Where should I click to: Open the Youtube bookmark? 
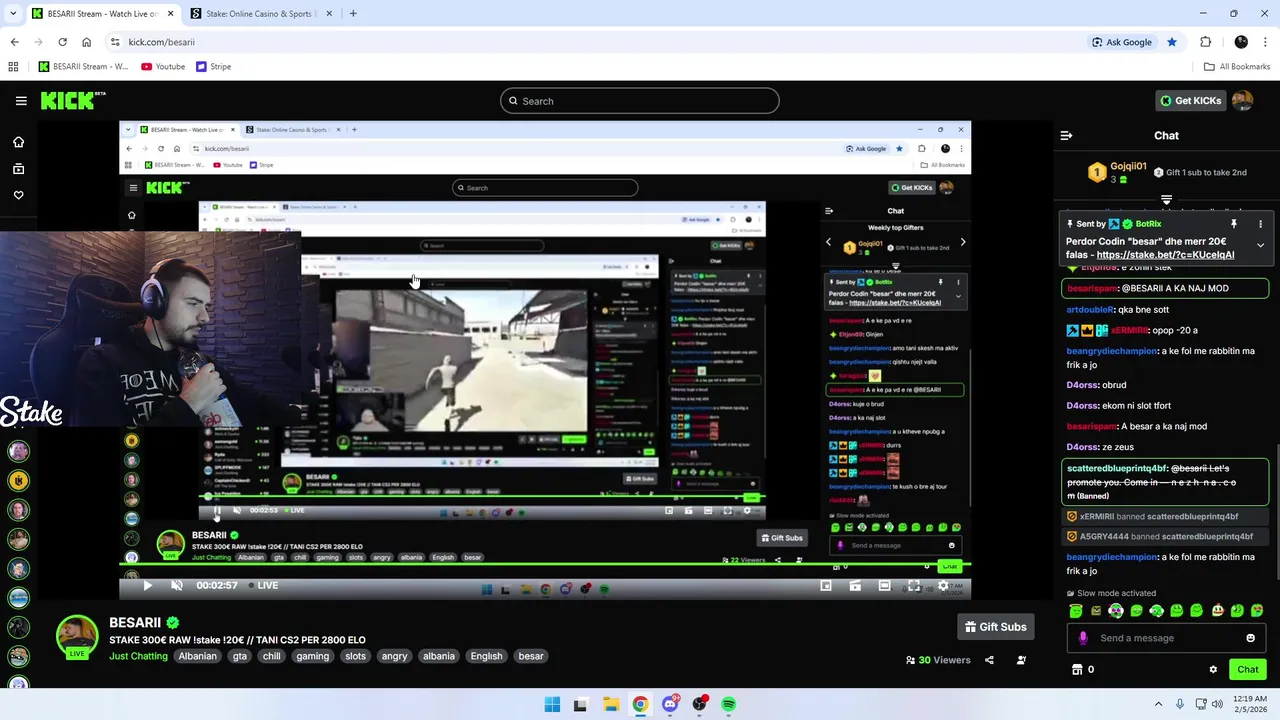163,67
